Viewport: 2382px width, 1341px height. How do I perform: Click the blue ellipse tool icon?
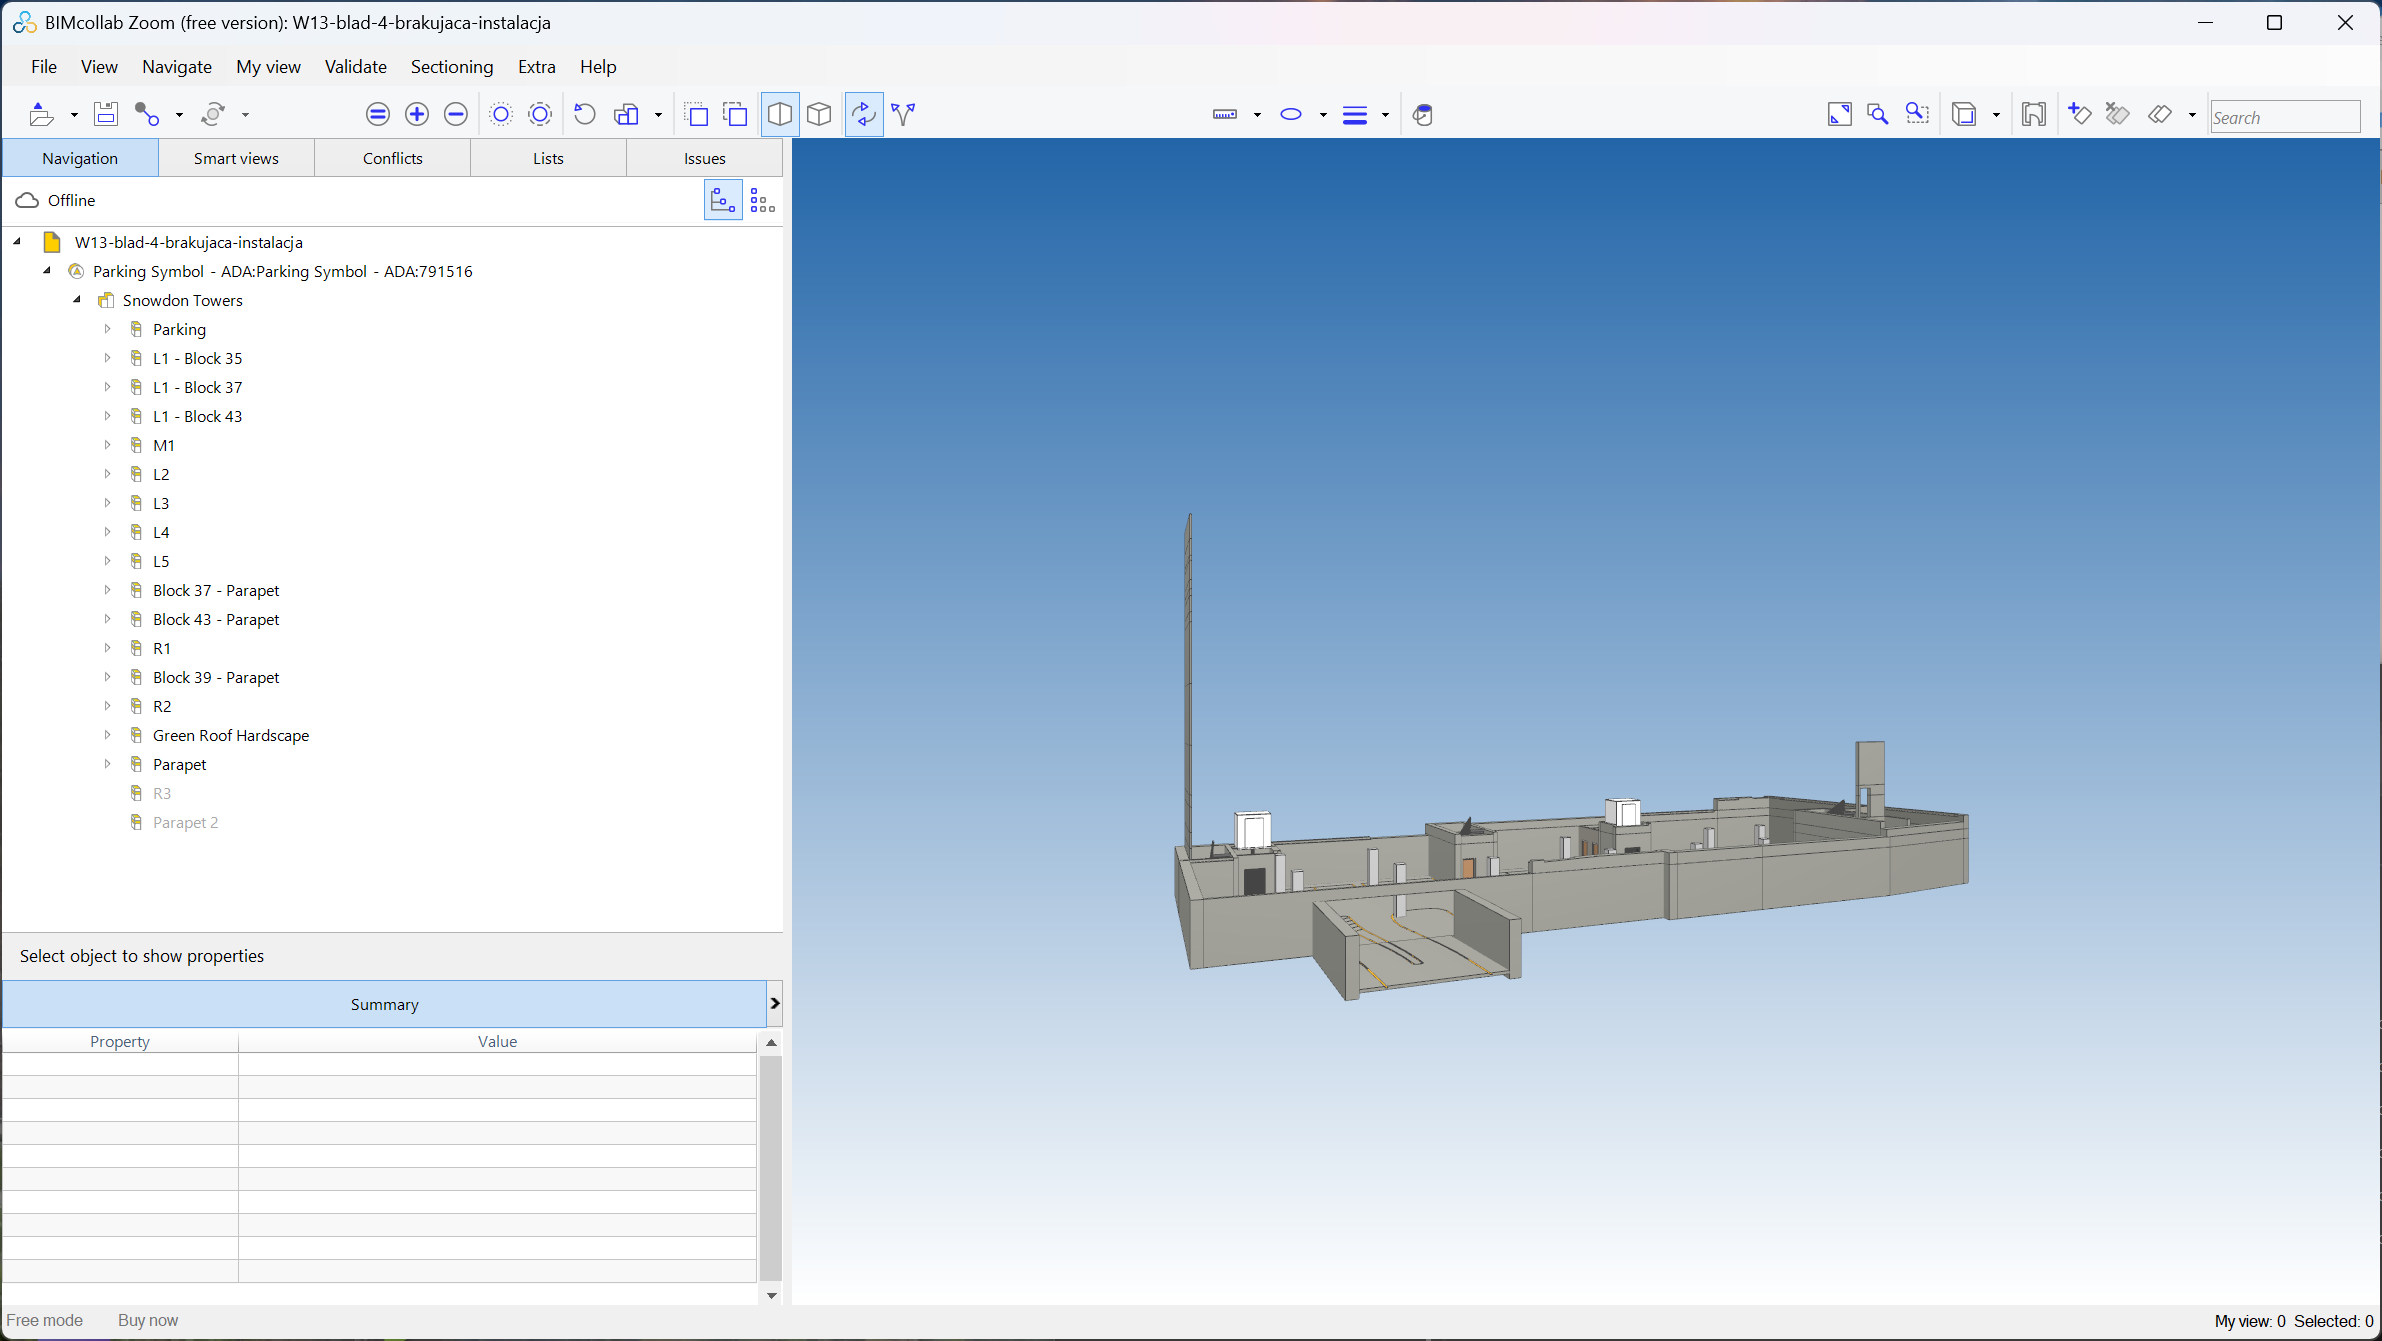pyautogui.click(x=1291, y=115)
